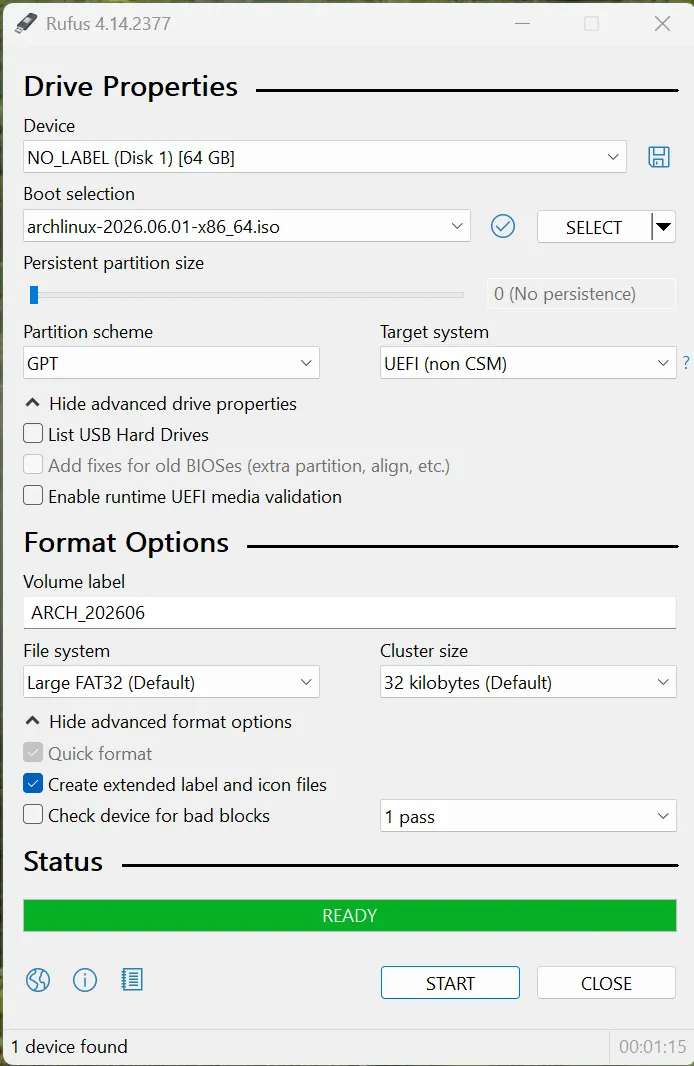Viewport: 694px width, 1066px height.
Task: Click the '1 device found' status text
Action: coord(69,1046)
